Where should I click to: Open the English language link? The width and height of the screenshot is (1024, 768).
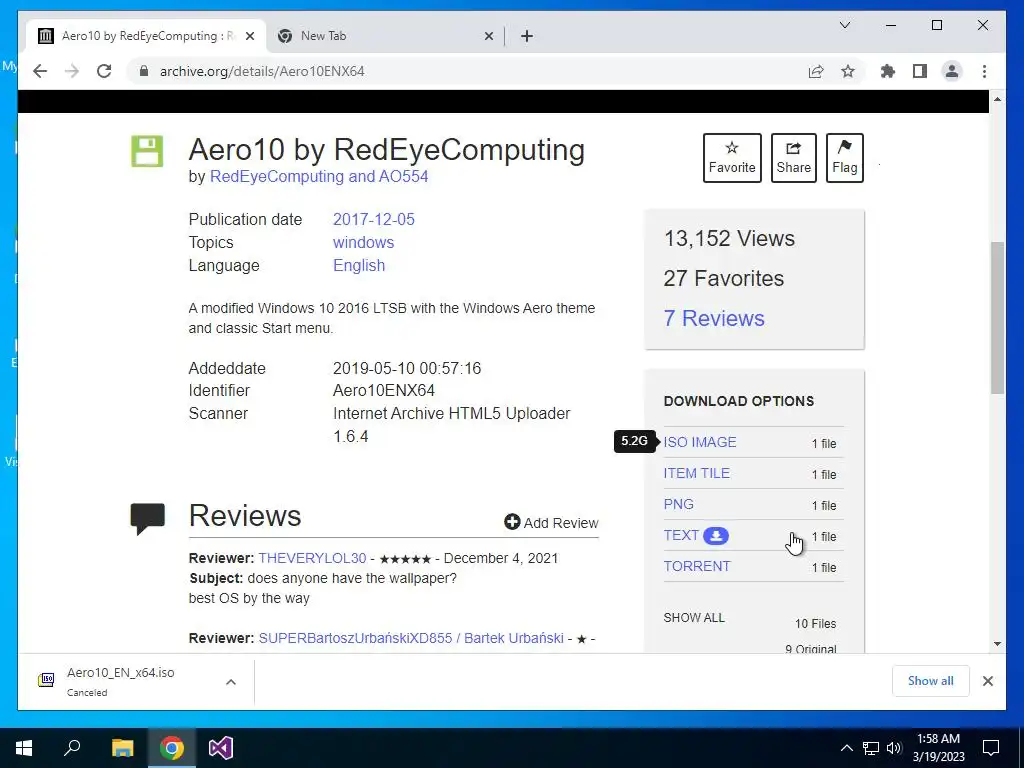click(x=359, y=265)
